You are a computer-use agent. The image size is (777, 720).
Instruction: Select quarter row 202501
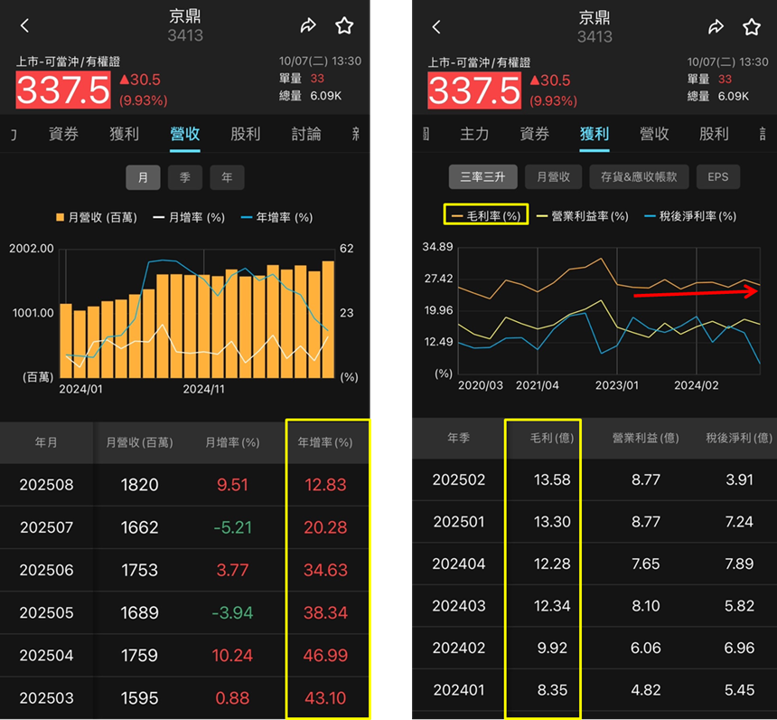pyautogui.click(x=595, y=522)
